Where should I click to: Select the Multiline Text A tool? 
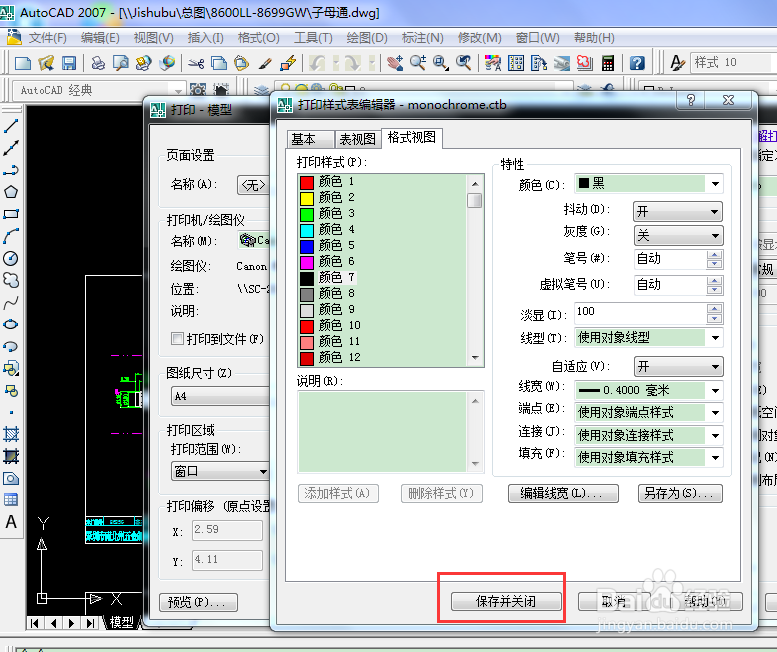[11, 522]
